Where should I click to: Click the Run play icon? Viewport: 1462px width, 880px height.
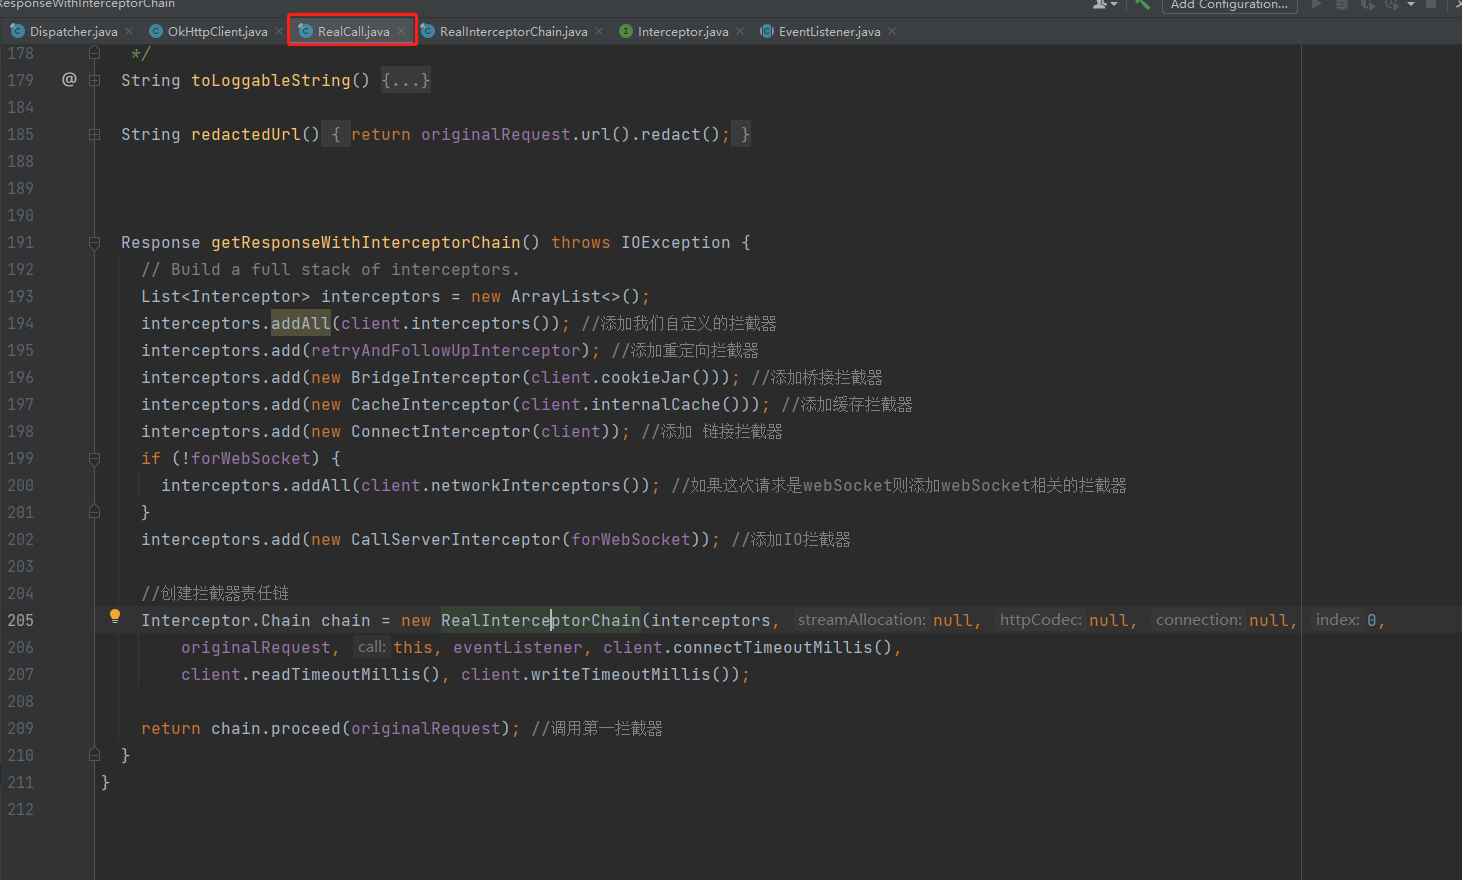point(1317,4)
